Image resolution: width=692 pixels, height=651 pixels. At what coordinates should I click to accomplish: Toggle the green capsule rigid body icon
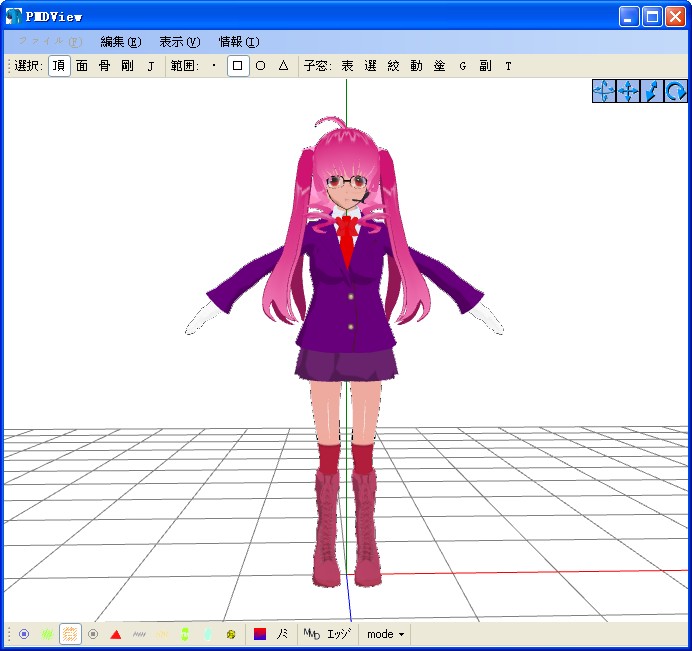point(185,634)
